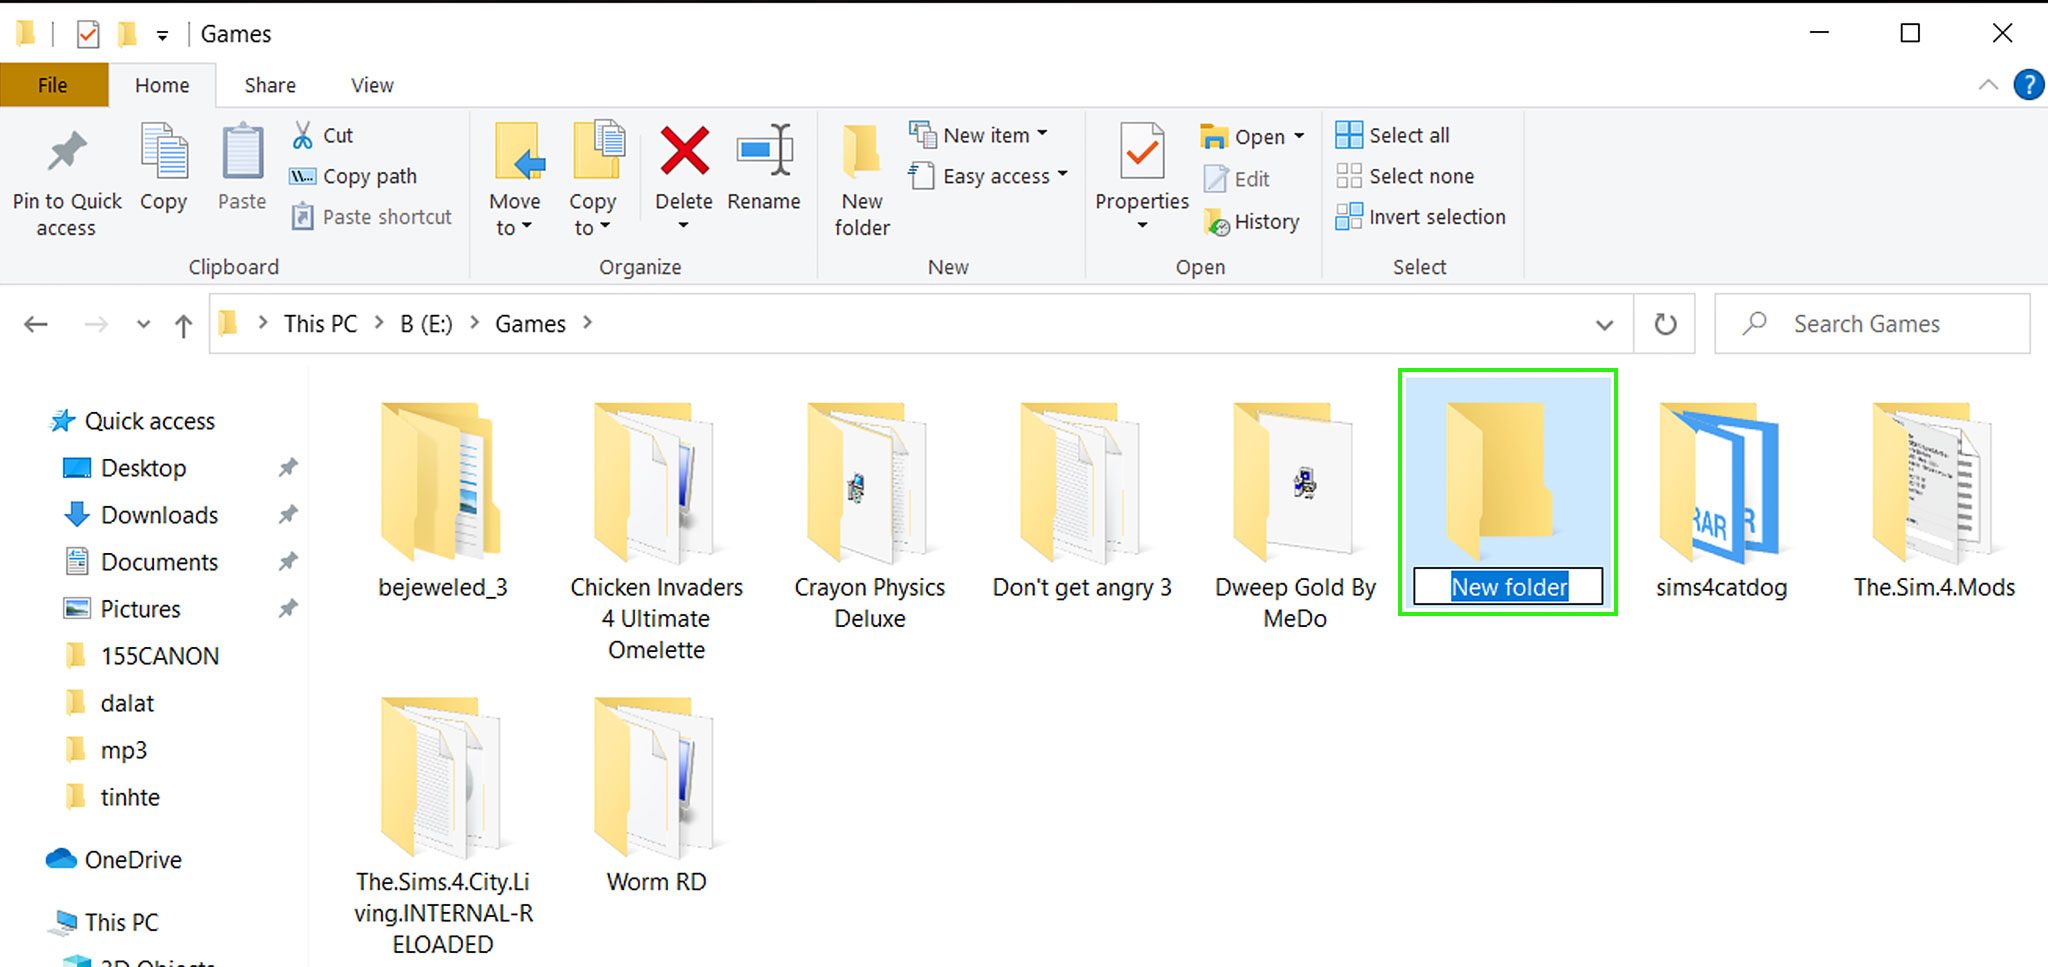Click the Cut scissors icon
Screen dimensions: 2048x967
click(x=302, y=135)
